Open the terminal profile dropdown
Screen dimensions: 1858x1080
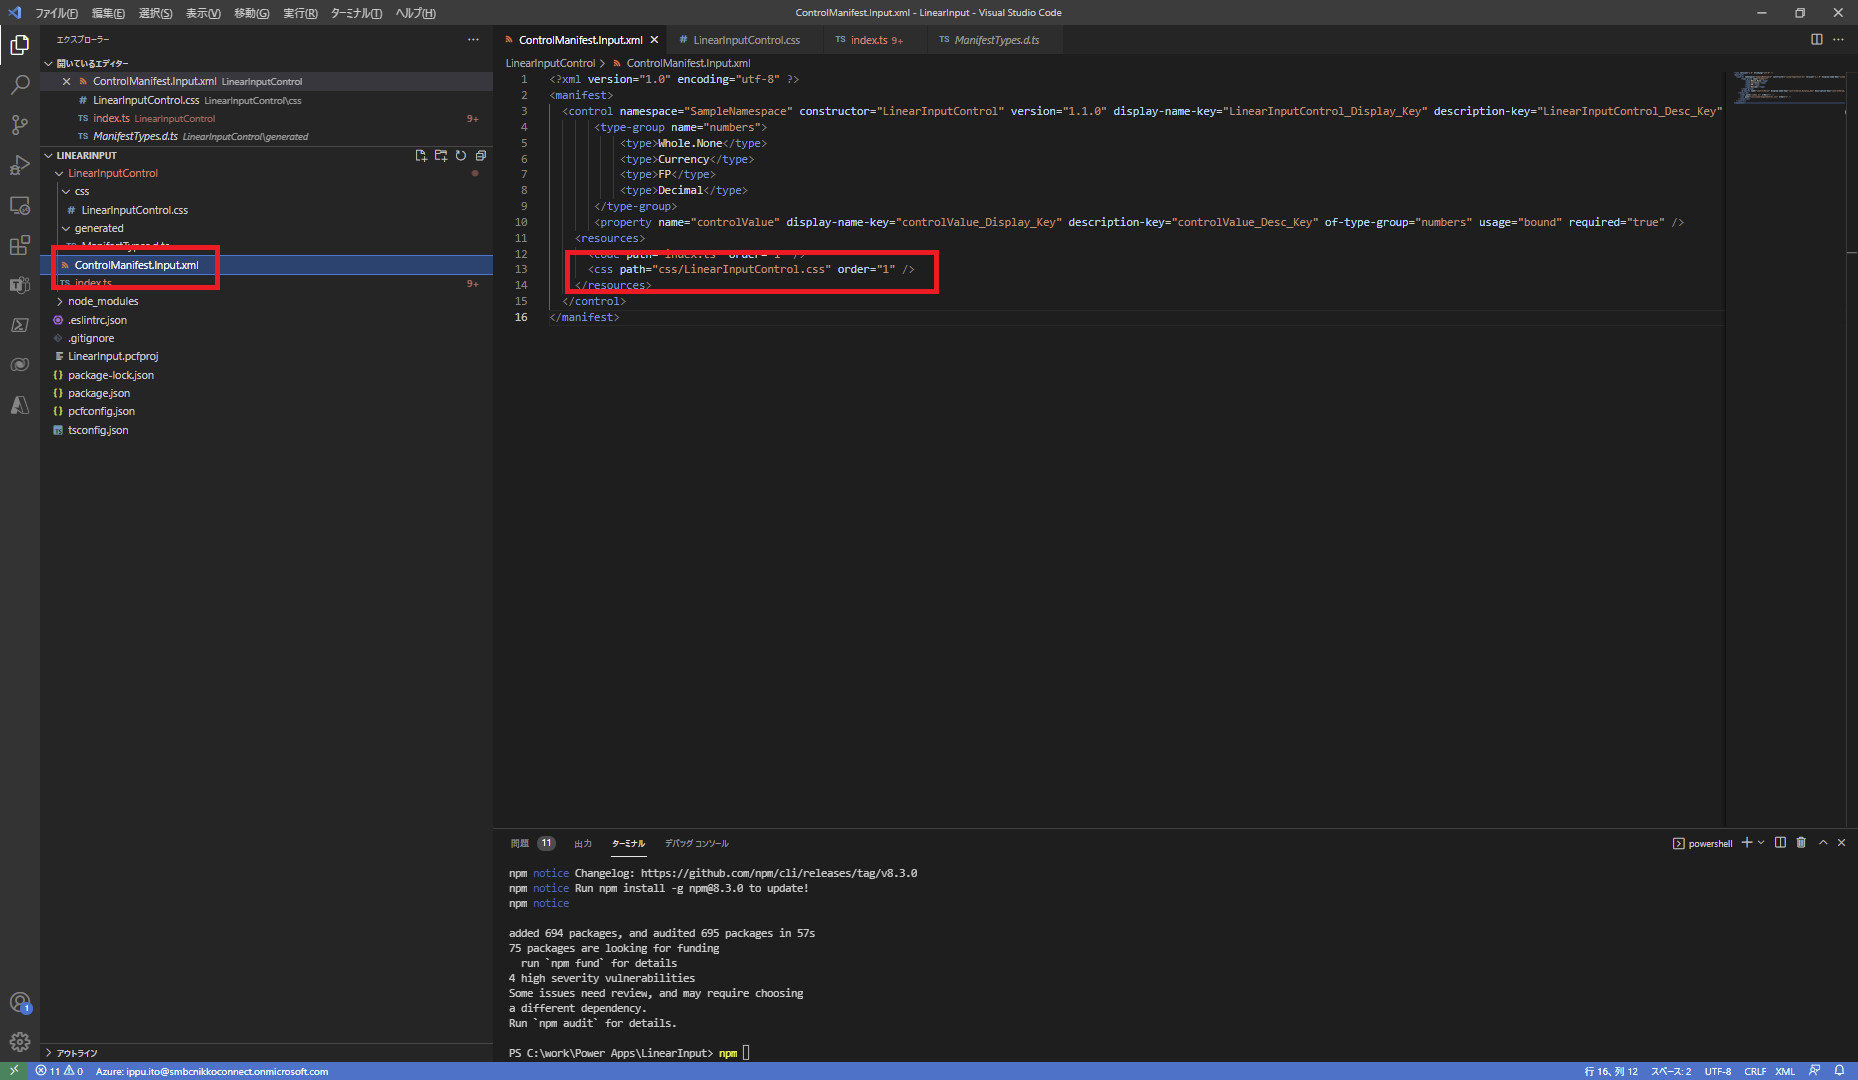click(x=1759, y=842)
